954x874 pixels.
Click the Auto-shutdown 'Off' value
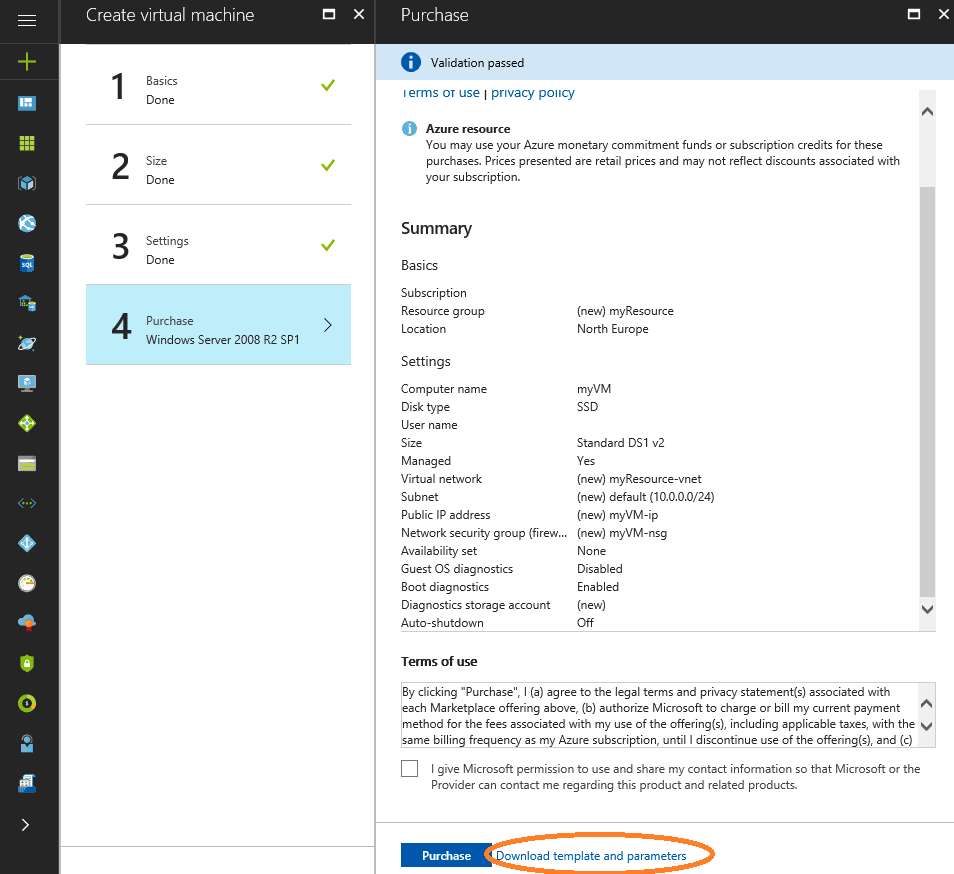pyautogui.click(x=585, y=623)
